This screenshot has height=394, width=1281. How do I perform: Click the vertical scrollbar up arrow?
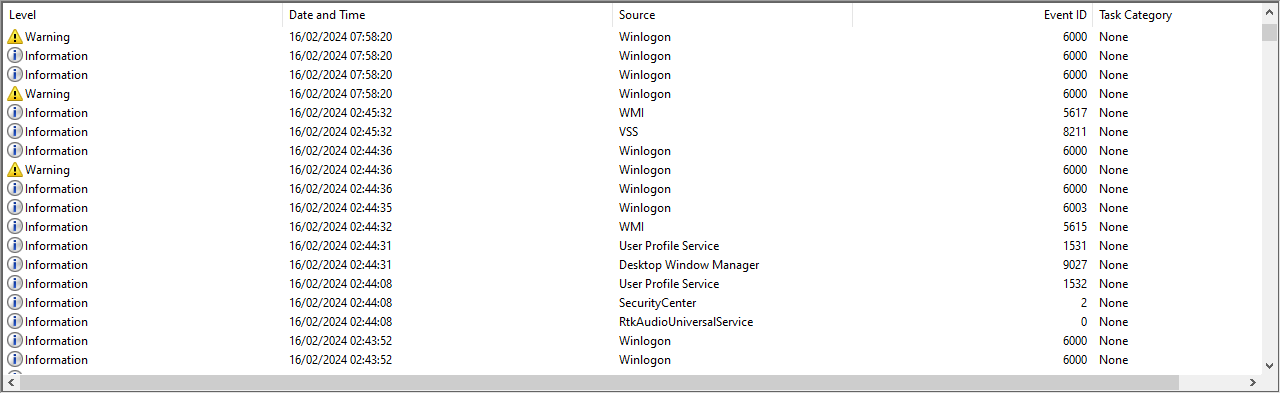click(x=1269, y=13)
